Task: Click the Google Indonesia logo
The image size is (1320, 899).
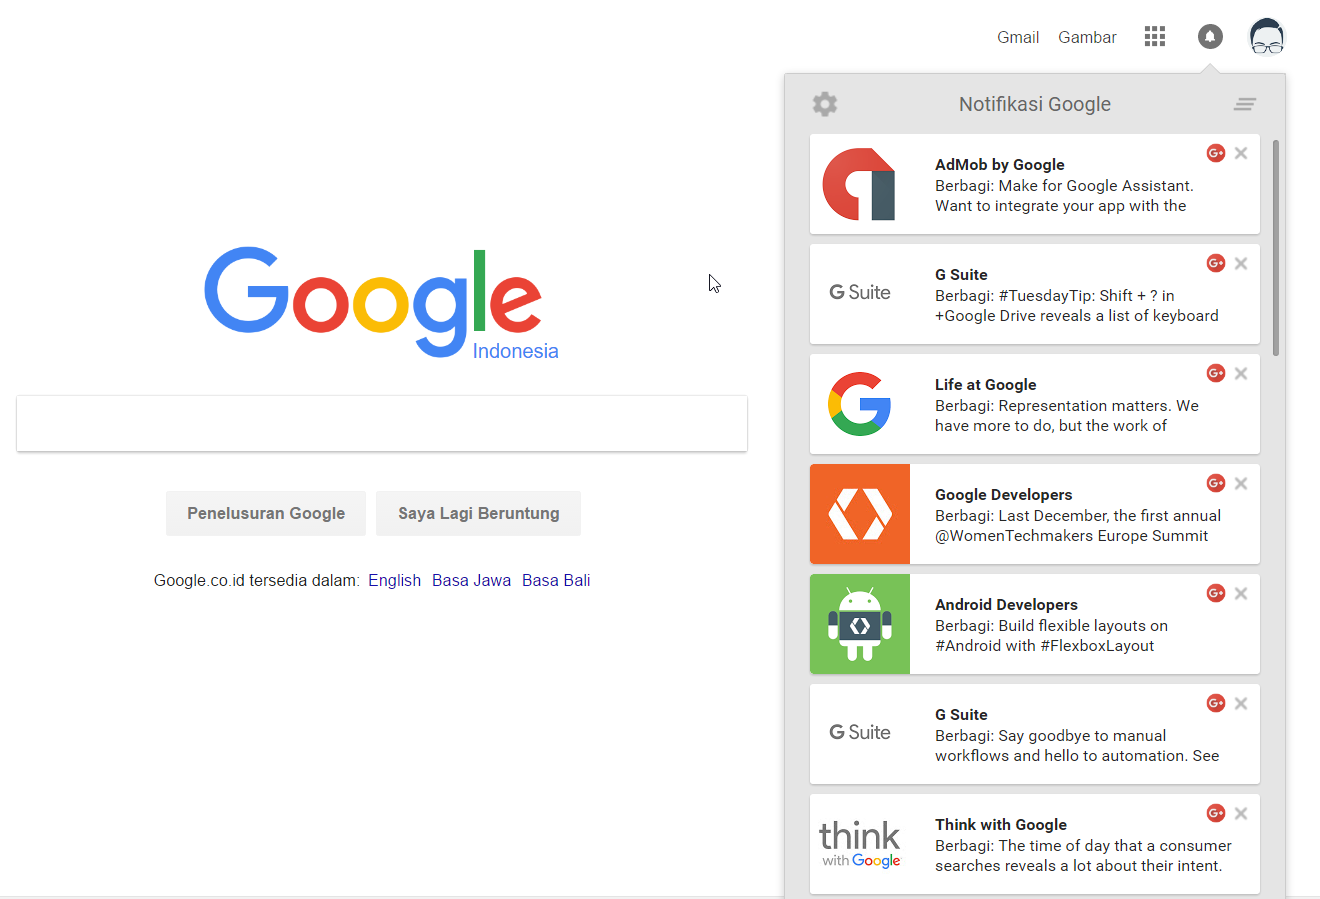Action: [381, 302]
